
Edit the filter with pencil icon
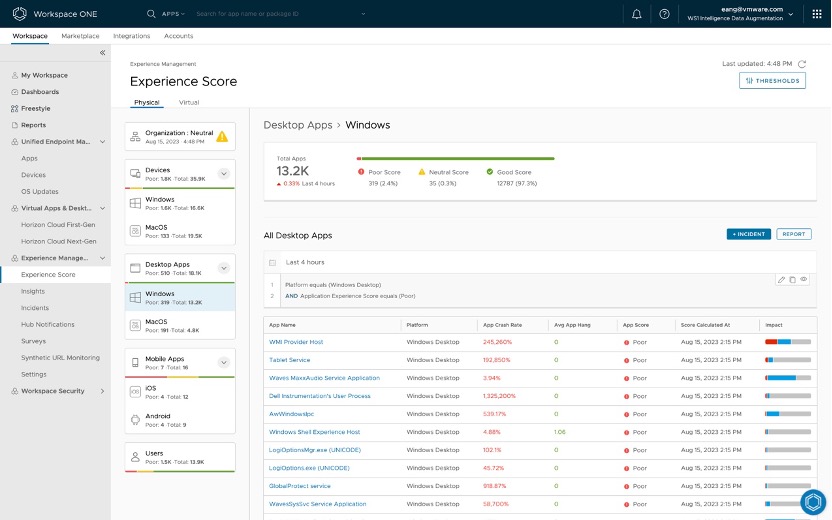pos(781,279)
